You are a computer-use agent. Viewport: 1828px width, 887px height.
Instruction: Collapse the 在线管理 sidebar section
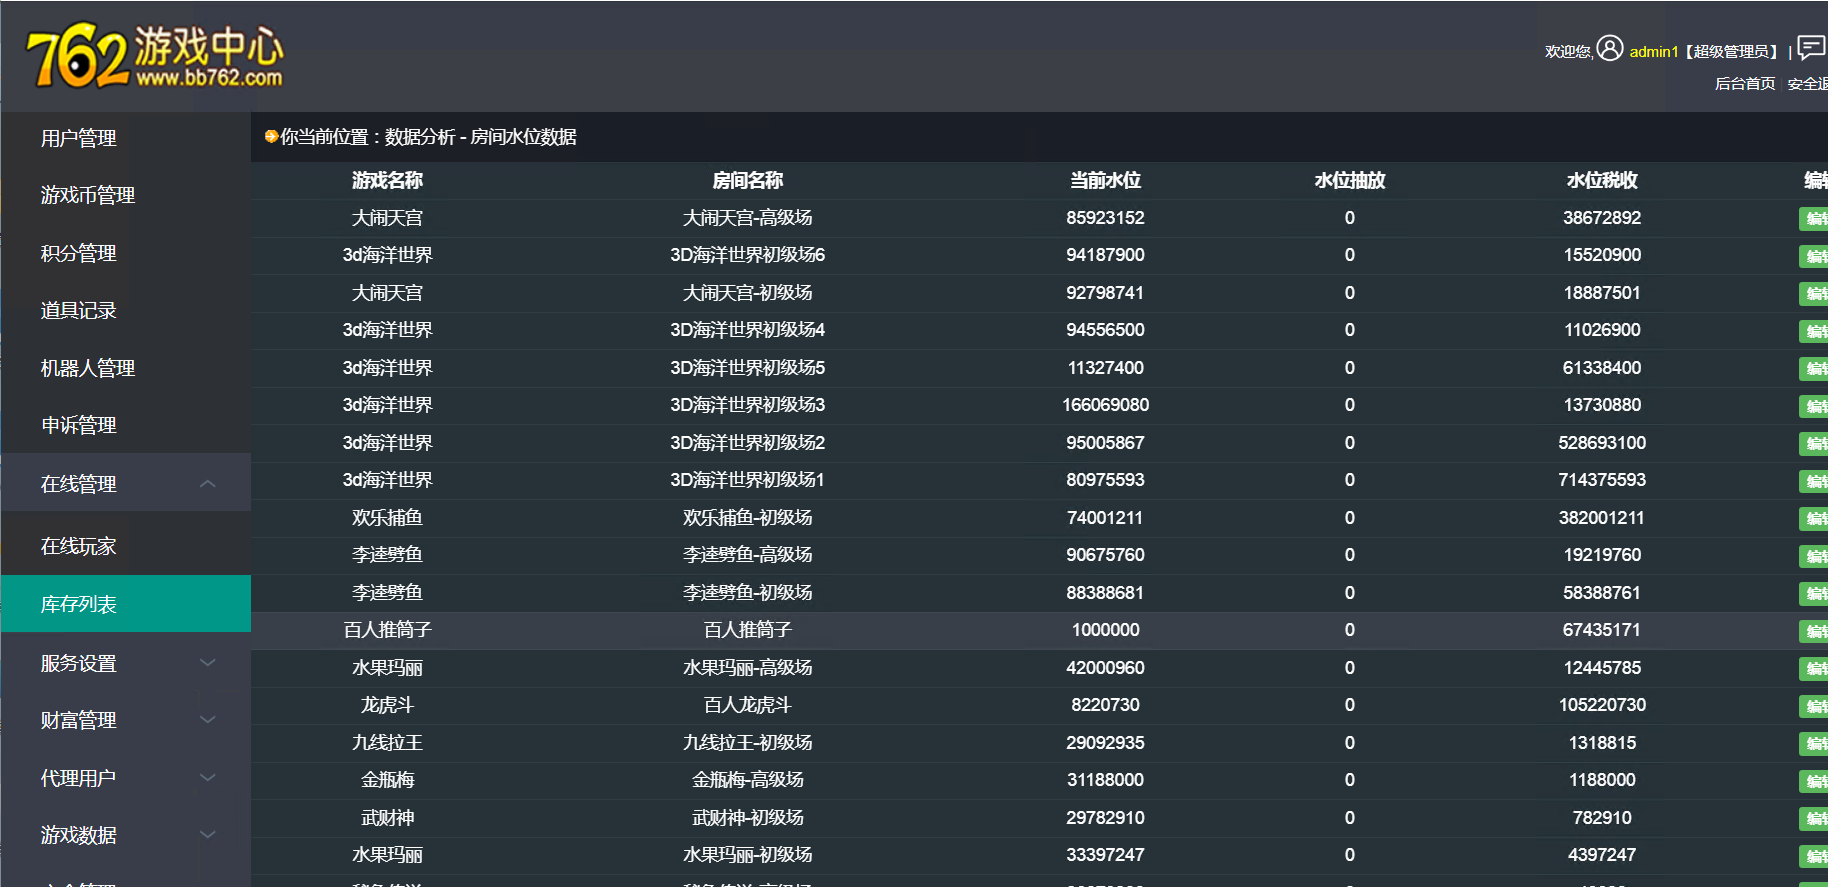[207, 484]
